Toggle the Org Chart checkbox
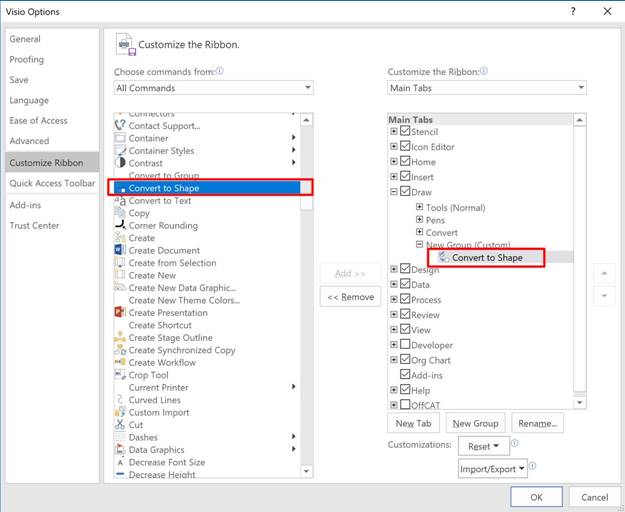 pos(405,359)
